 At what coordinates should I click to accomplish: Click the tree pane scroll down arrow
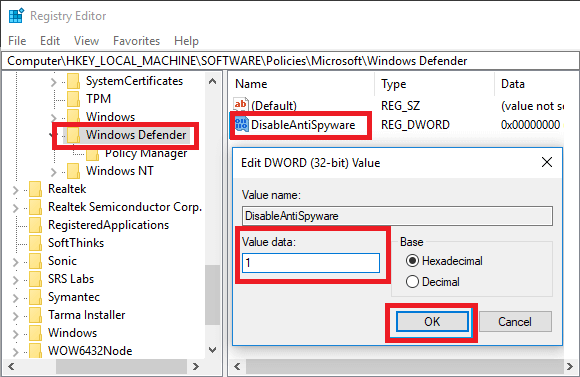(212, 350)
